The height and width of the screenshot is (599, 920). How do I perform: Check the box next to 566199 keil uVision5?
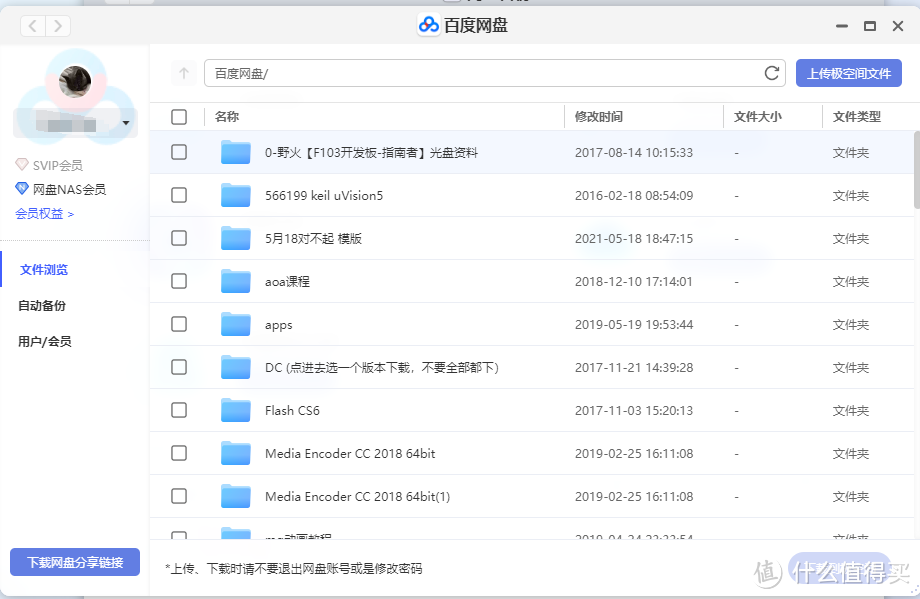(x=179, y=195)
